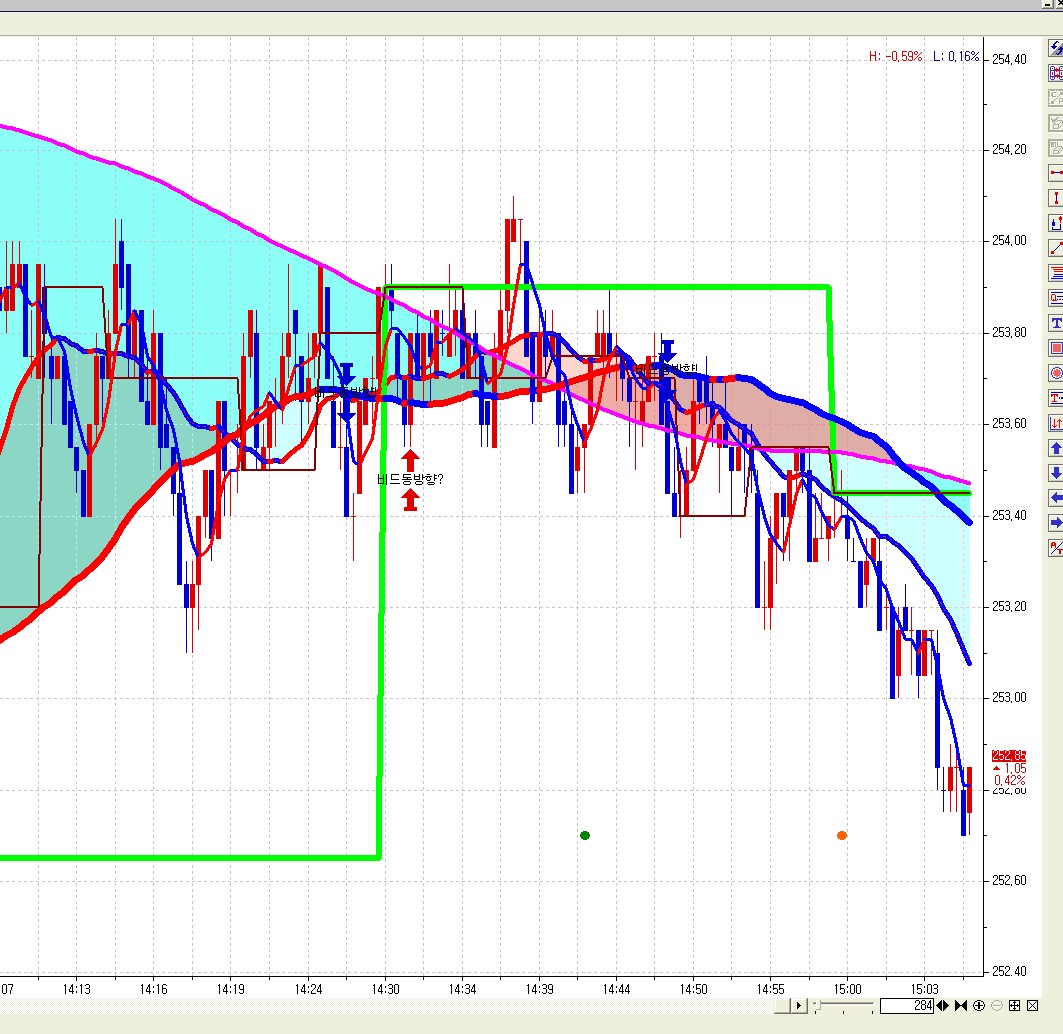Image resolution: width=1063 pixels, height=1034 pixels.
Task: Click the grayed third icon in right toolbar
Action: (1056, 98)
